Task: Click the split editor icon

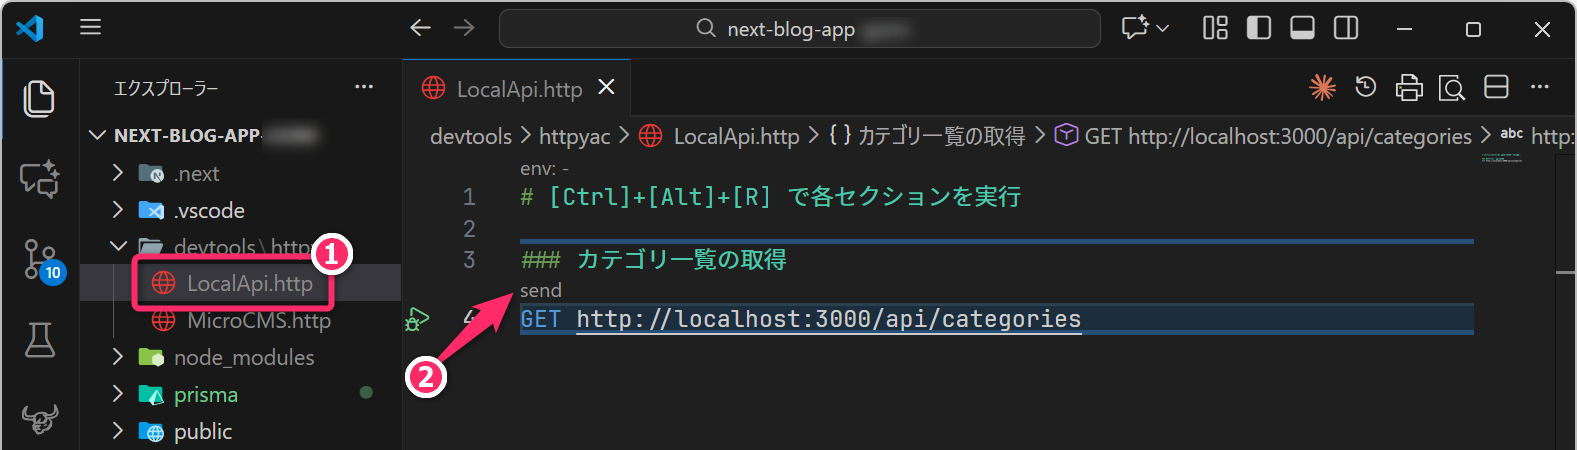Action: pyautogui.click(x=1496, y=88)
